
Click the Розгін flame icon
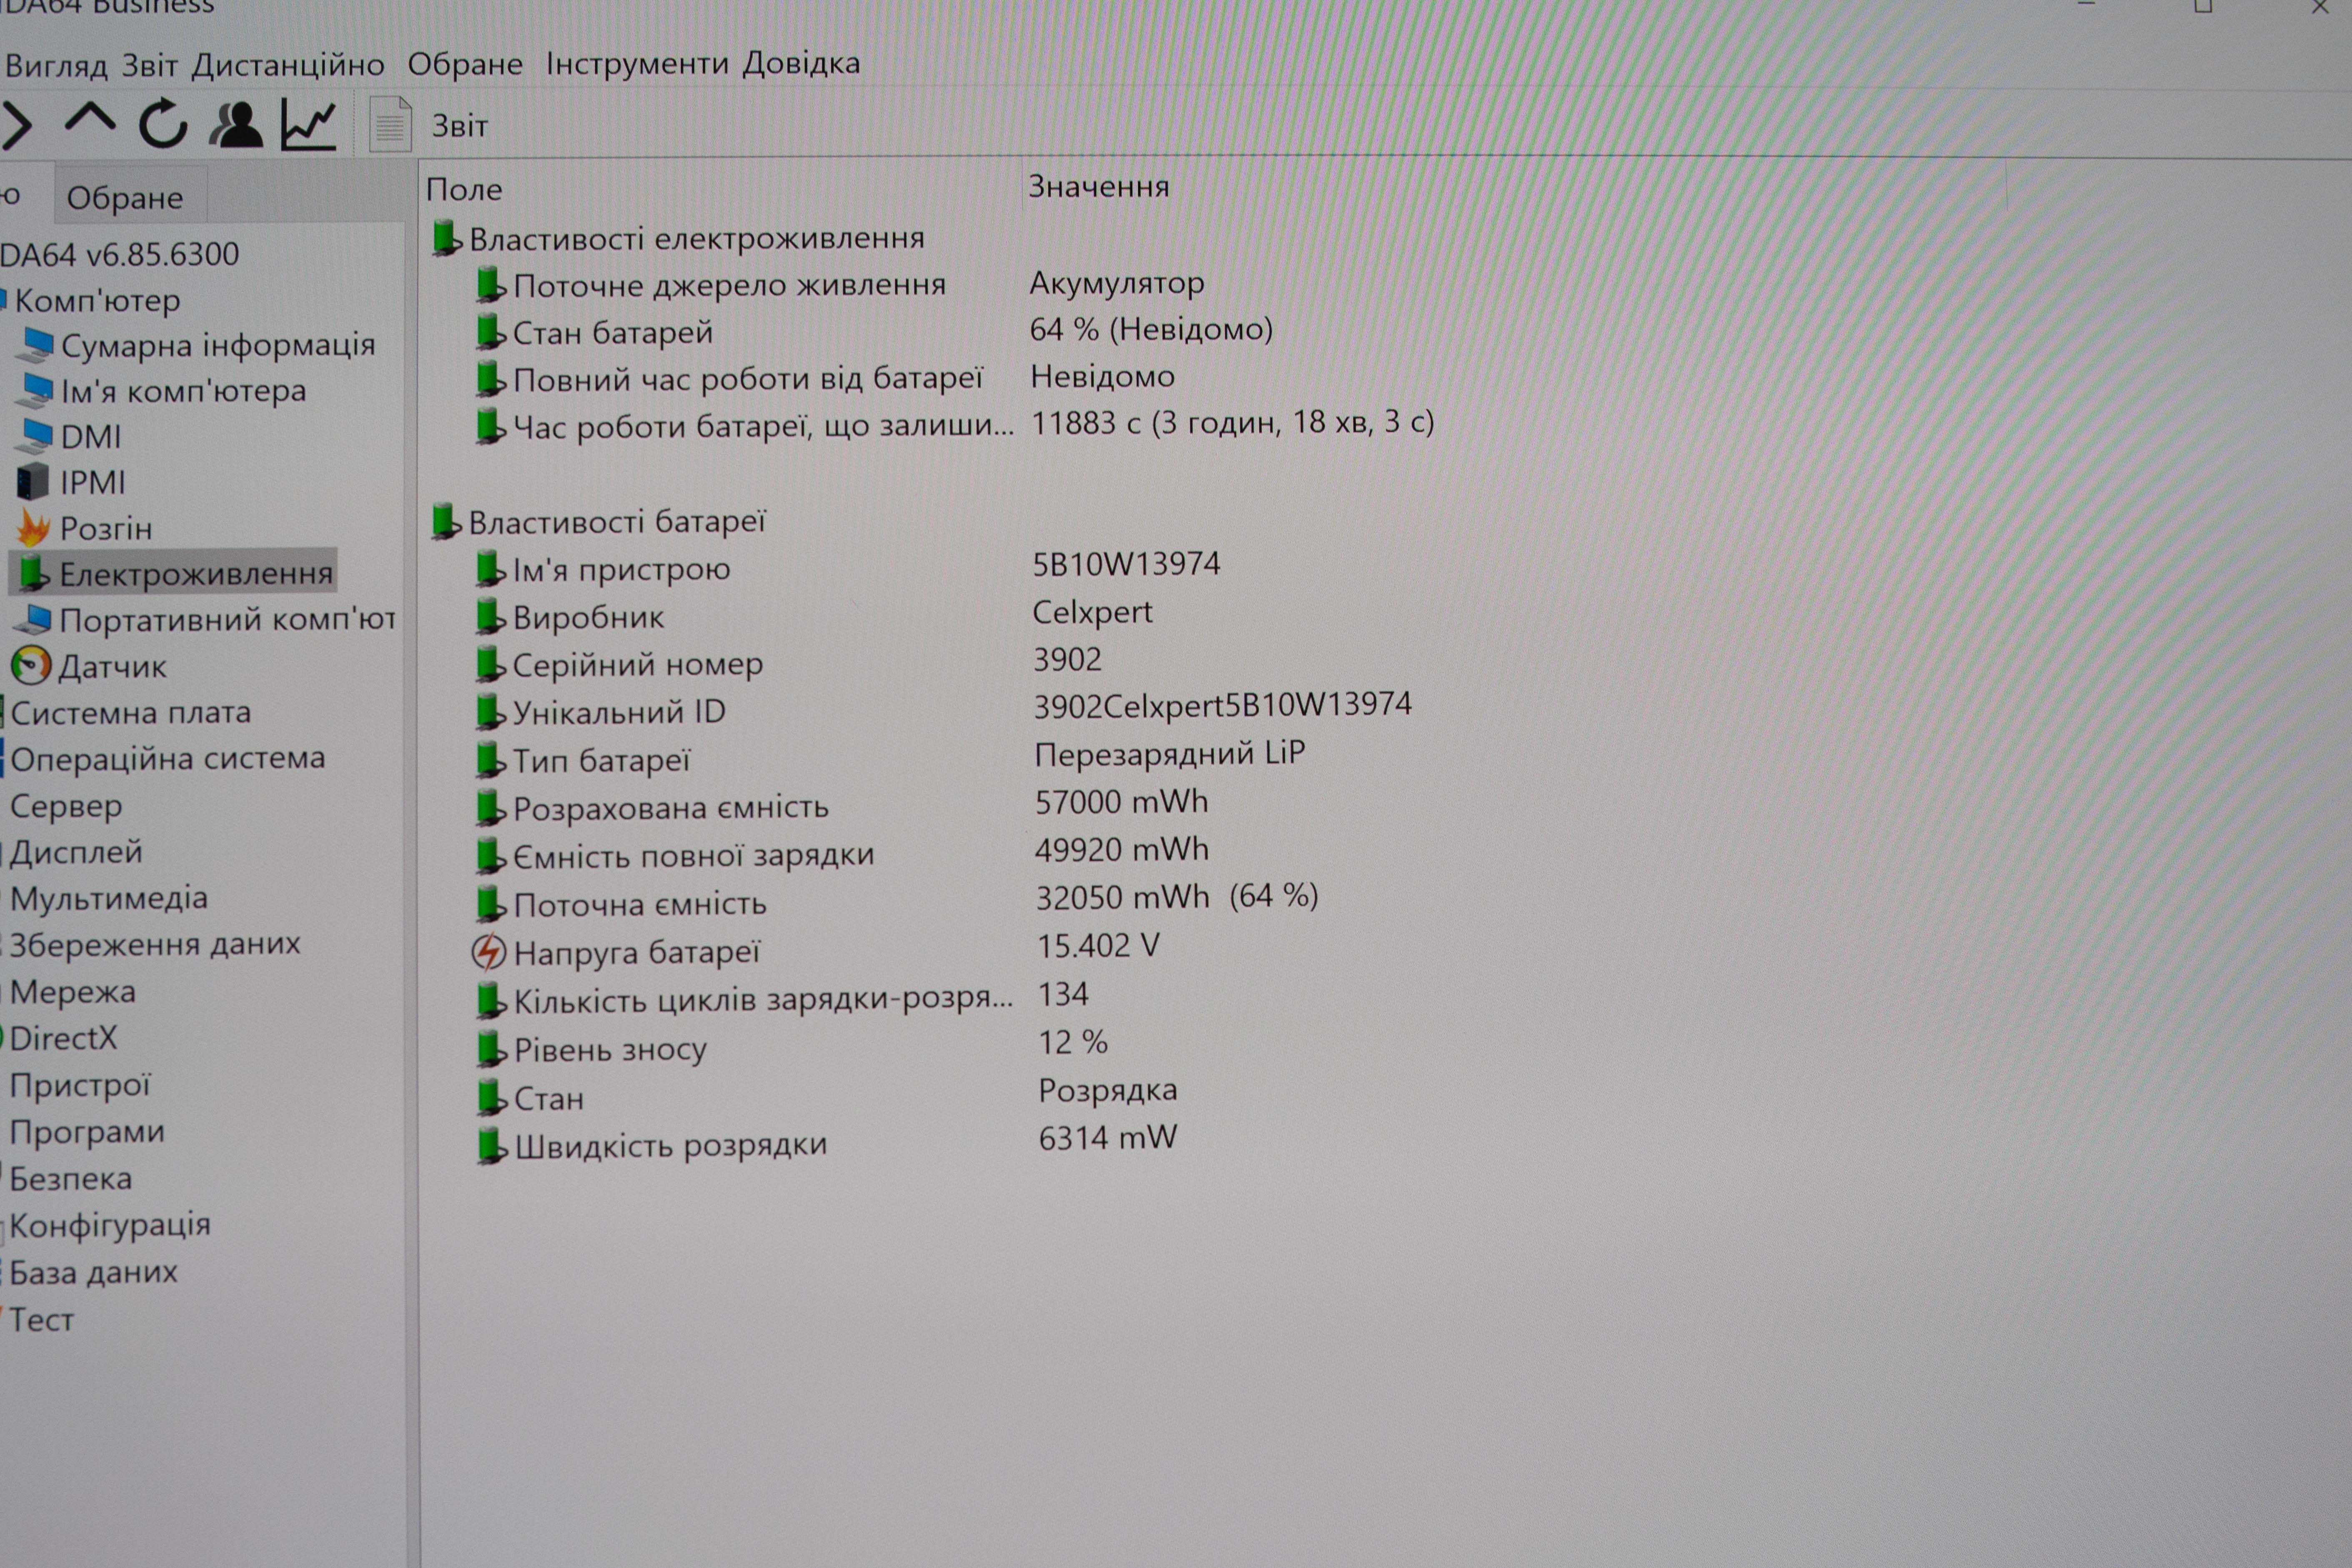[33, 528]
